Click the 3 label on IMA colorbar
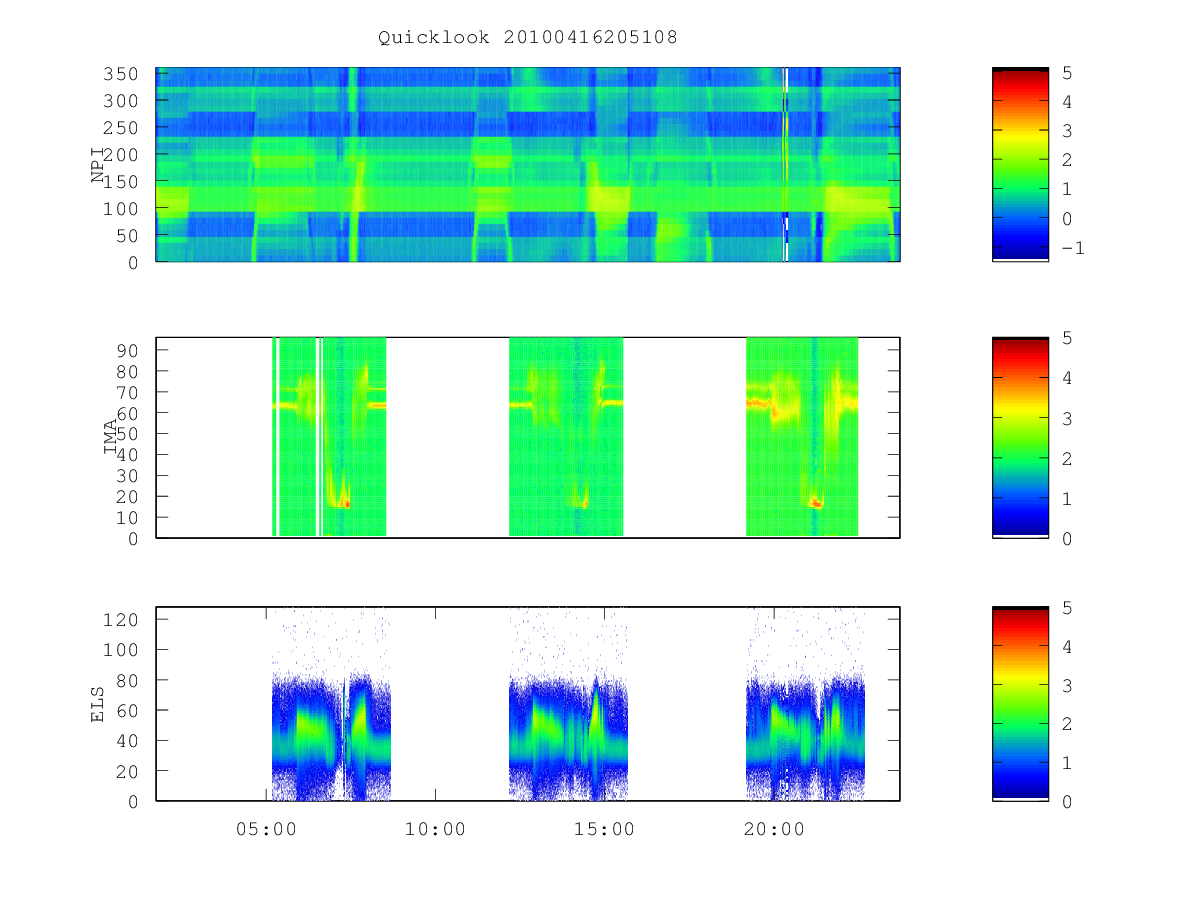Screen dimensions: 1200x900 click(x=1067, y=418)
